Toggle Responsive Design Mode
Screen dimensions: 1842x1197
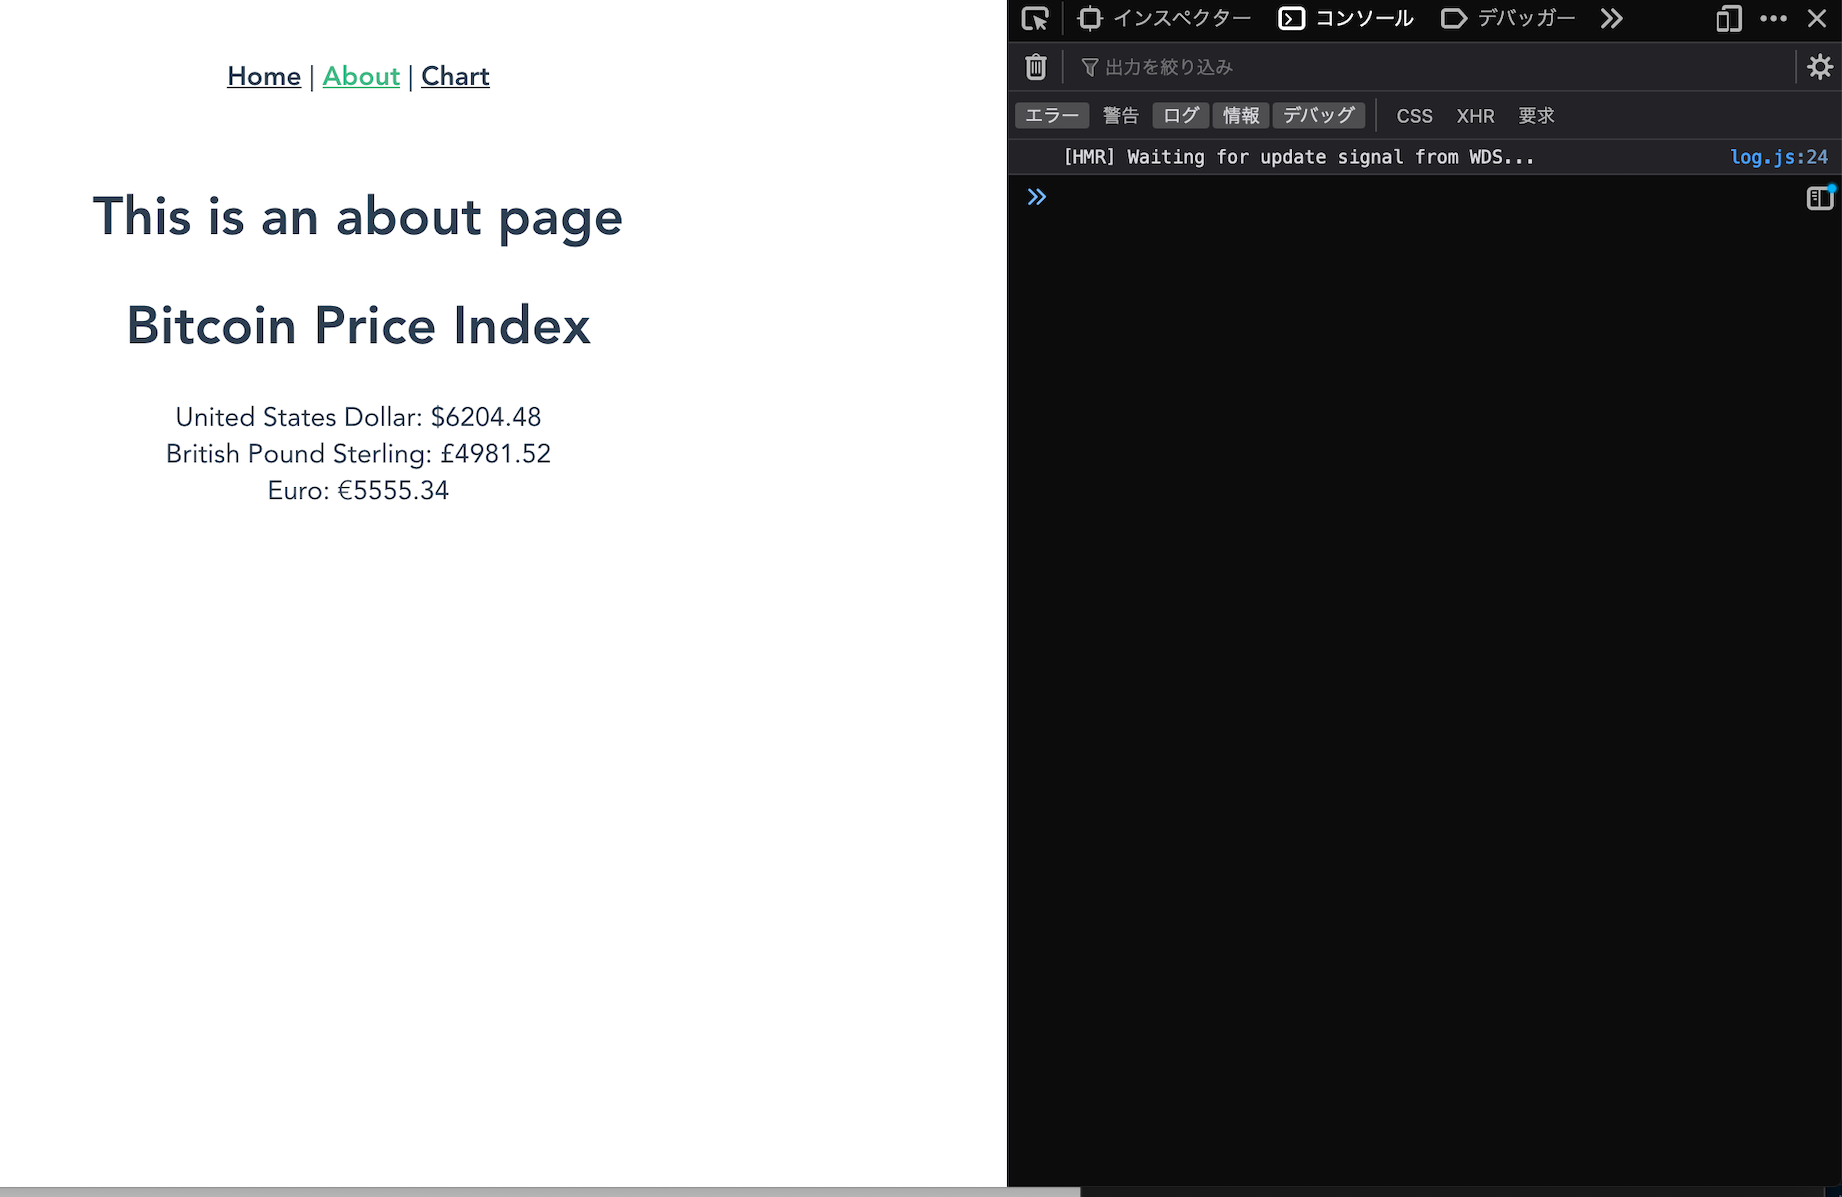[x=1728, y=18]
